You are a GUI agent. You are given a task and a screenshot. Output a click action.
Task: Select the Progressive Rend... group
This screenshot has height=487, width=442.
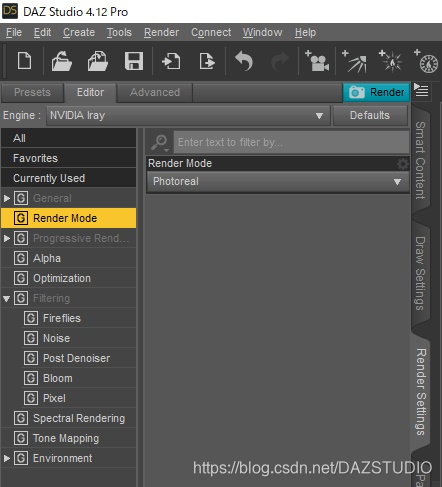(x=69, y=238)
